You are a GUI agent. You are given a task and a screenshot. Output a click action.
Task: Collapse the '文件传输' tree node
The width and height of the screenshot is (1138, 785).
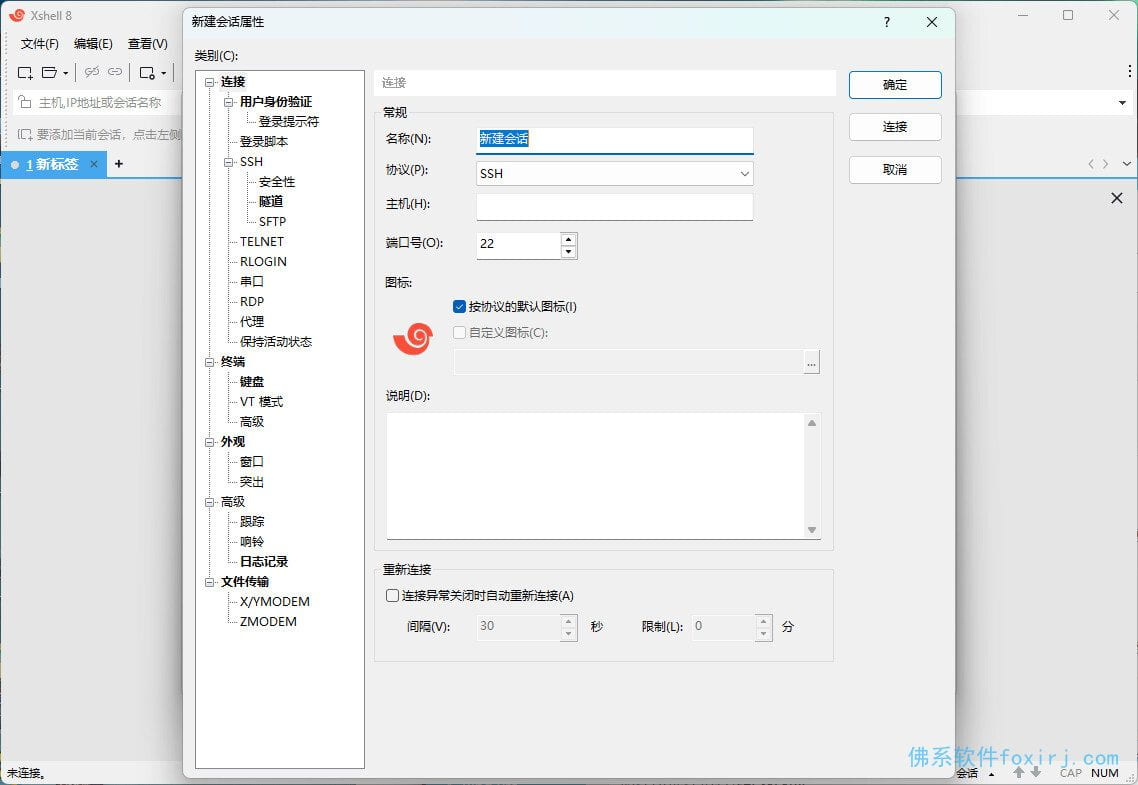pos(210,582)
